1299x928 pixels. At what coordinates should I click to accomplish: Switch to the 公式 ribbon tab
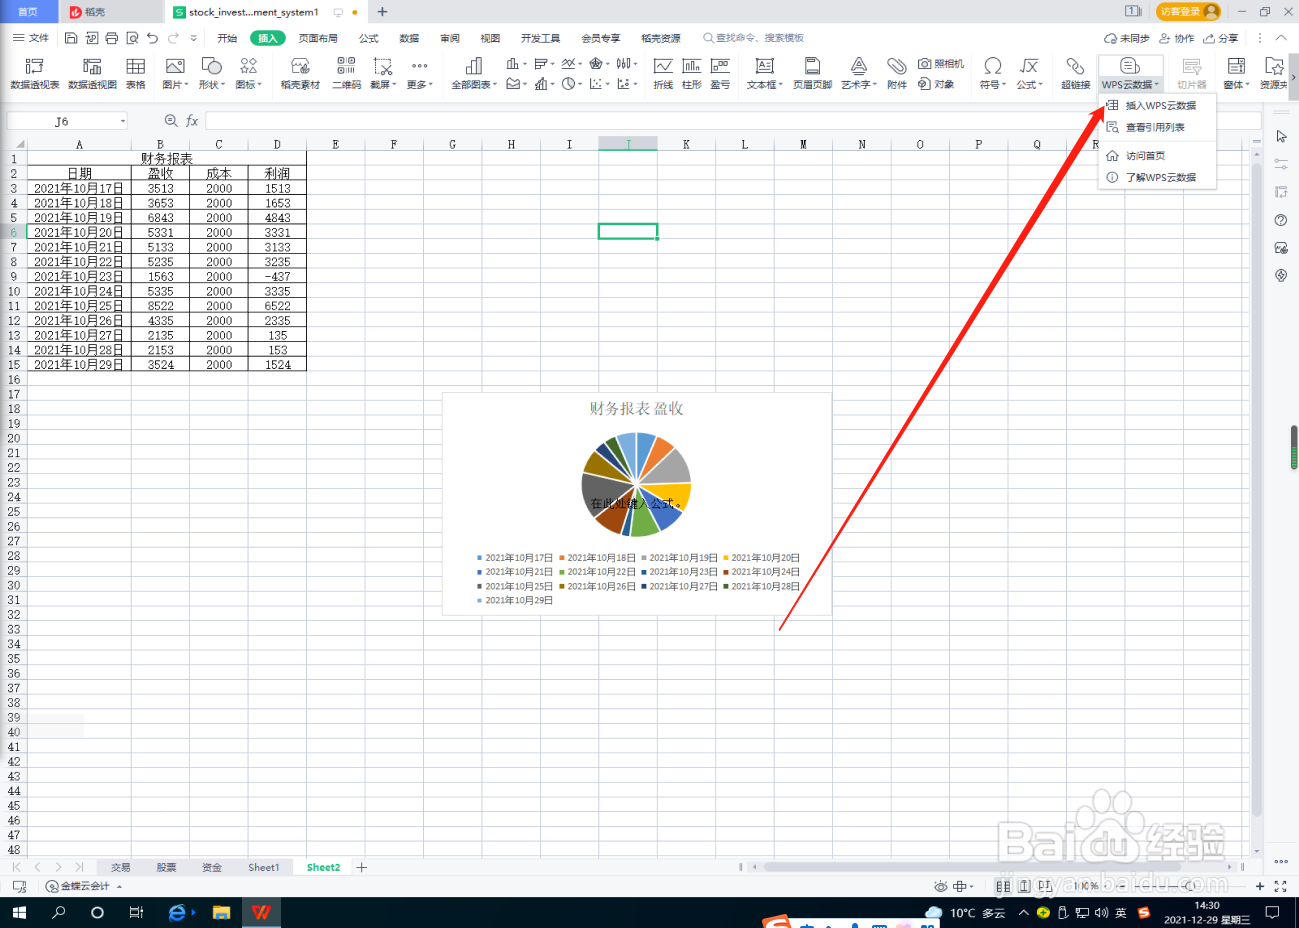point(369,38)
